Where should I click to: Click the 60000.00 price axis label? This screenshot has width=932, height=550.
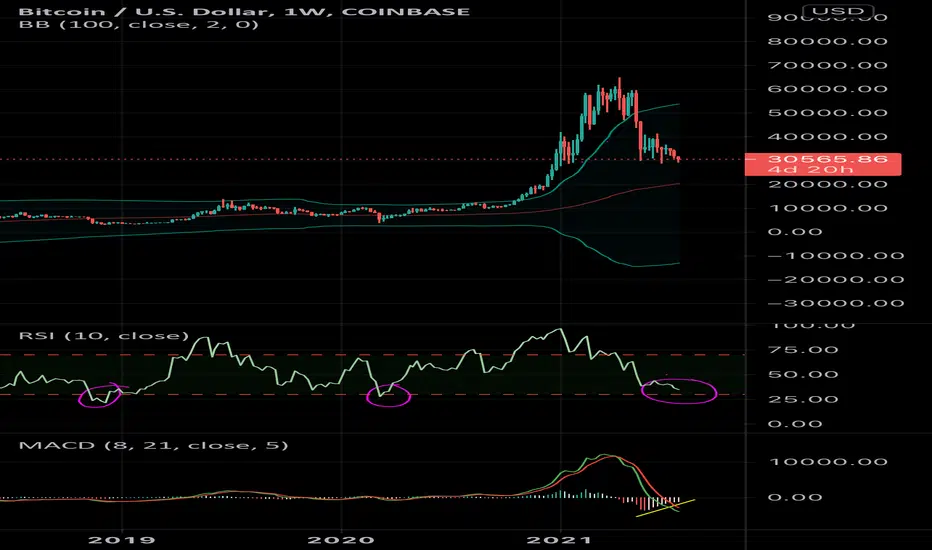point(827,89)
